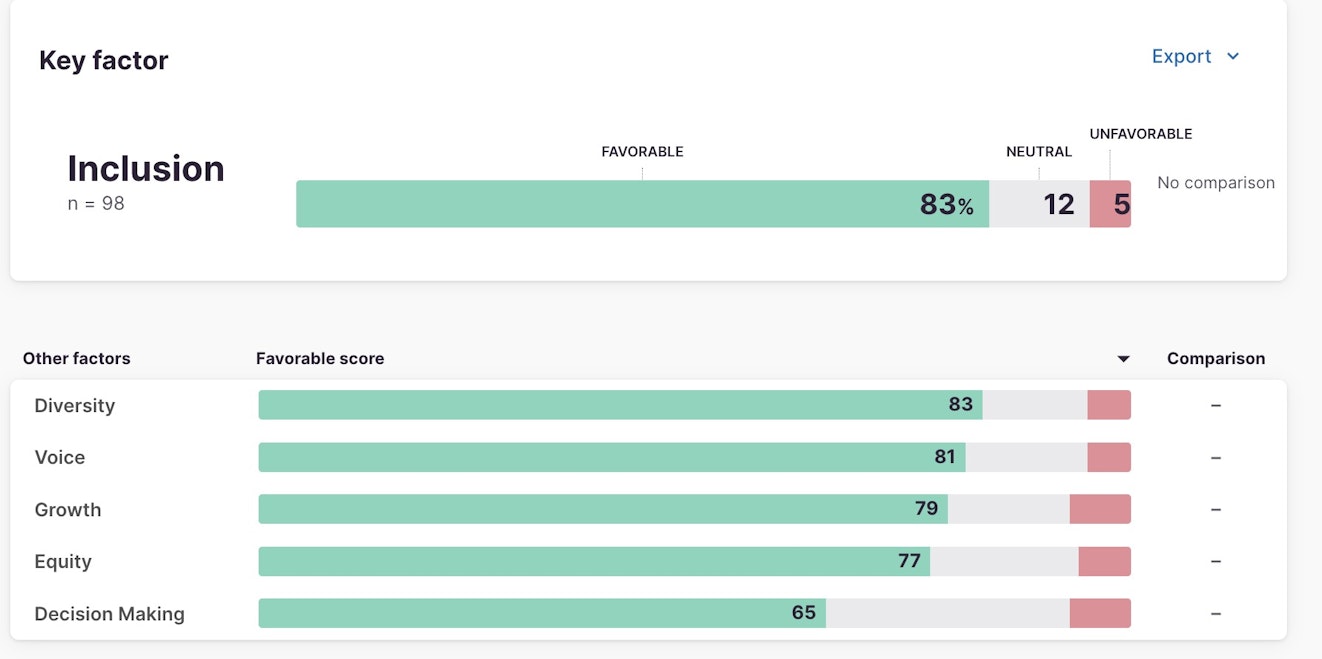Screen dimensions: 1322x659
Task: Click the Favorable score sort arrow
Action: (x=1123, y=359)
